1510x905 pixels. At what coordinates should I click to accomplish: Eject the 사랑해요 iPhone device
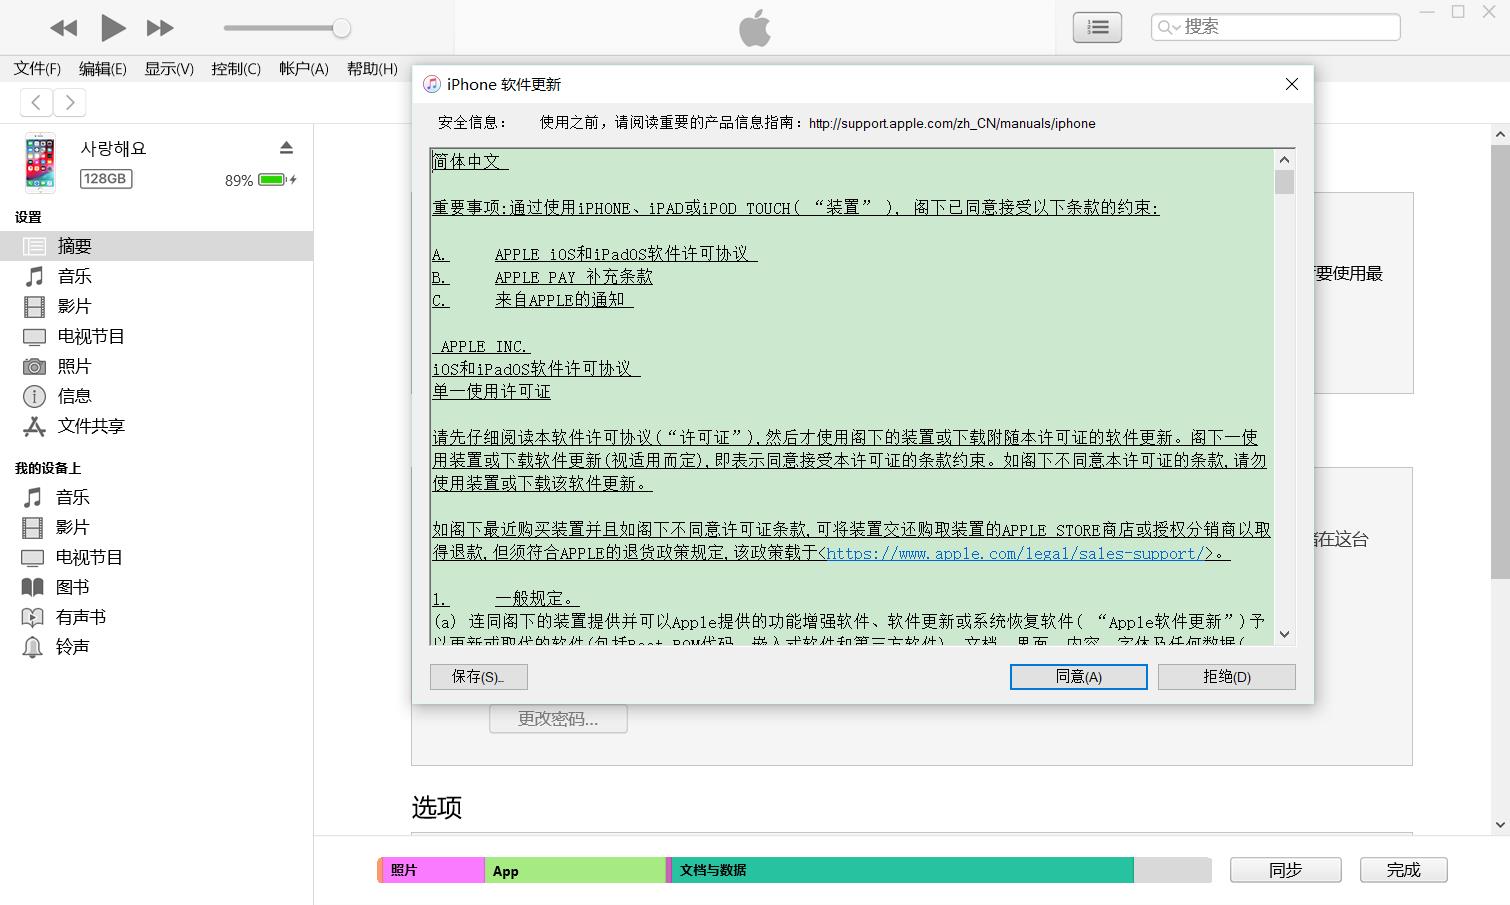tap(286, 146)
